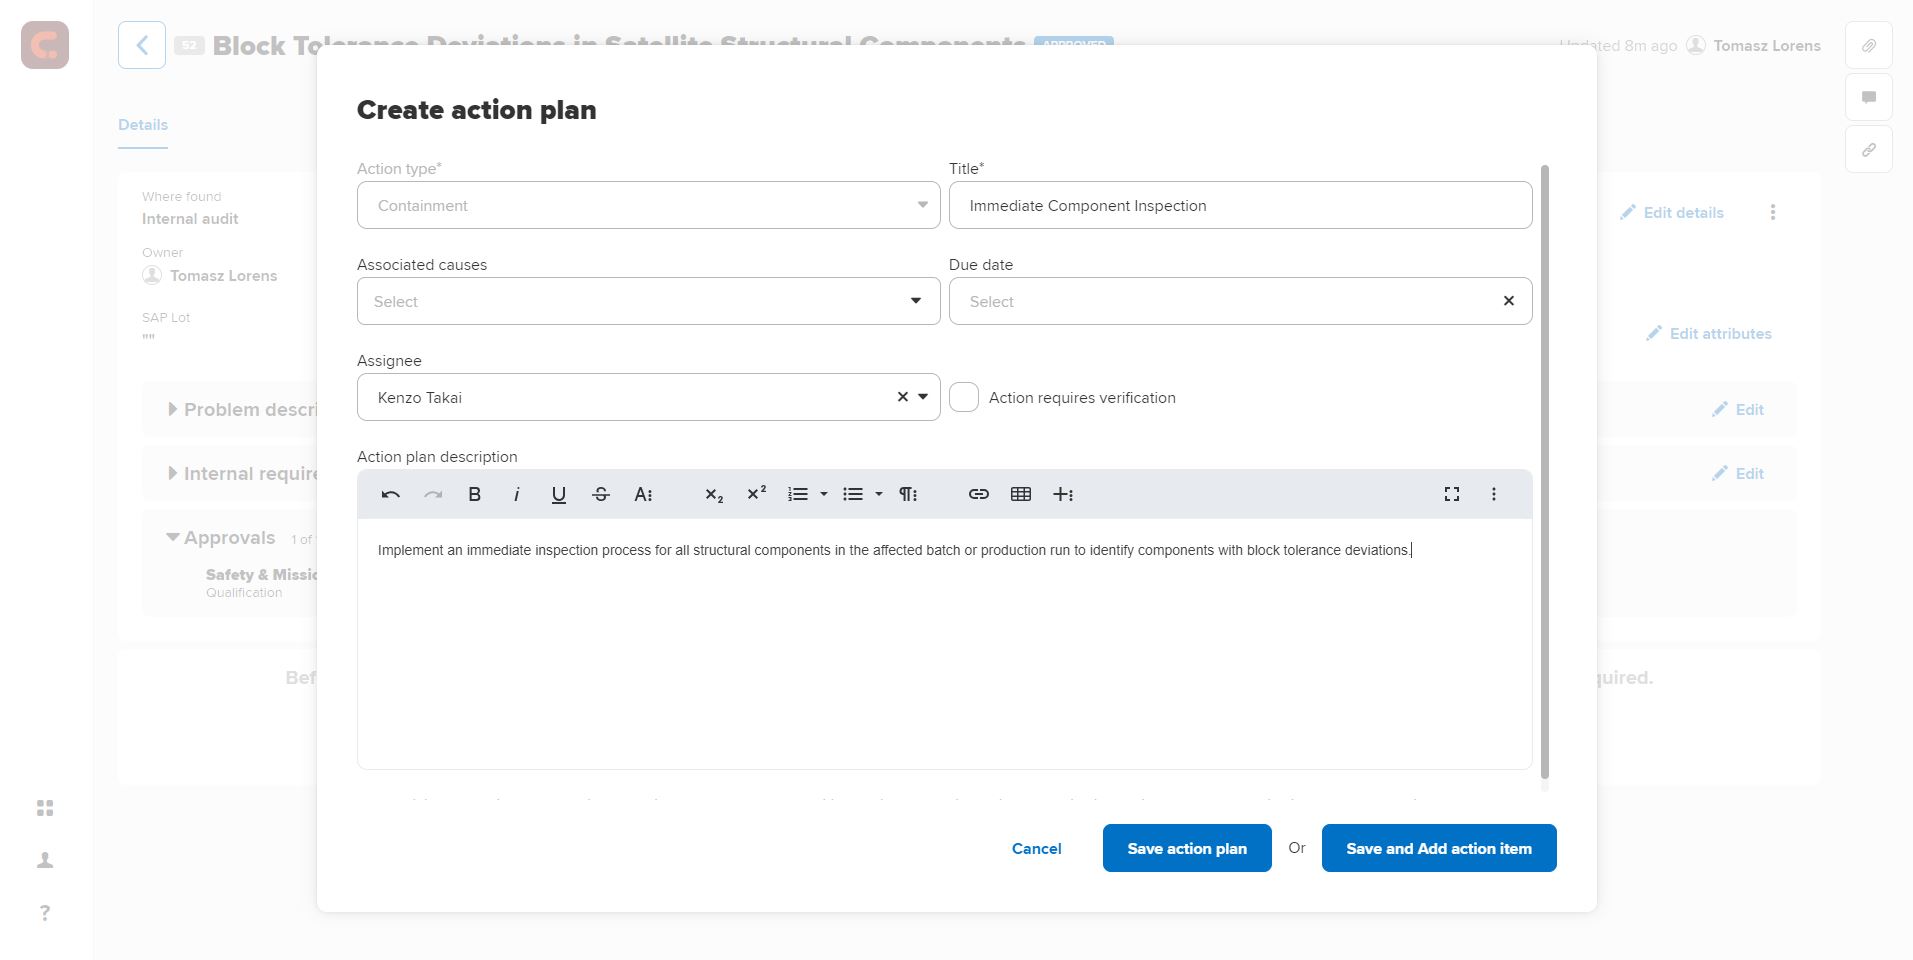Click the superscript formatting icon

tap(756, 494)
